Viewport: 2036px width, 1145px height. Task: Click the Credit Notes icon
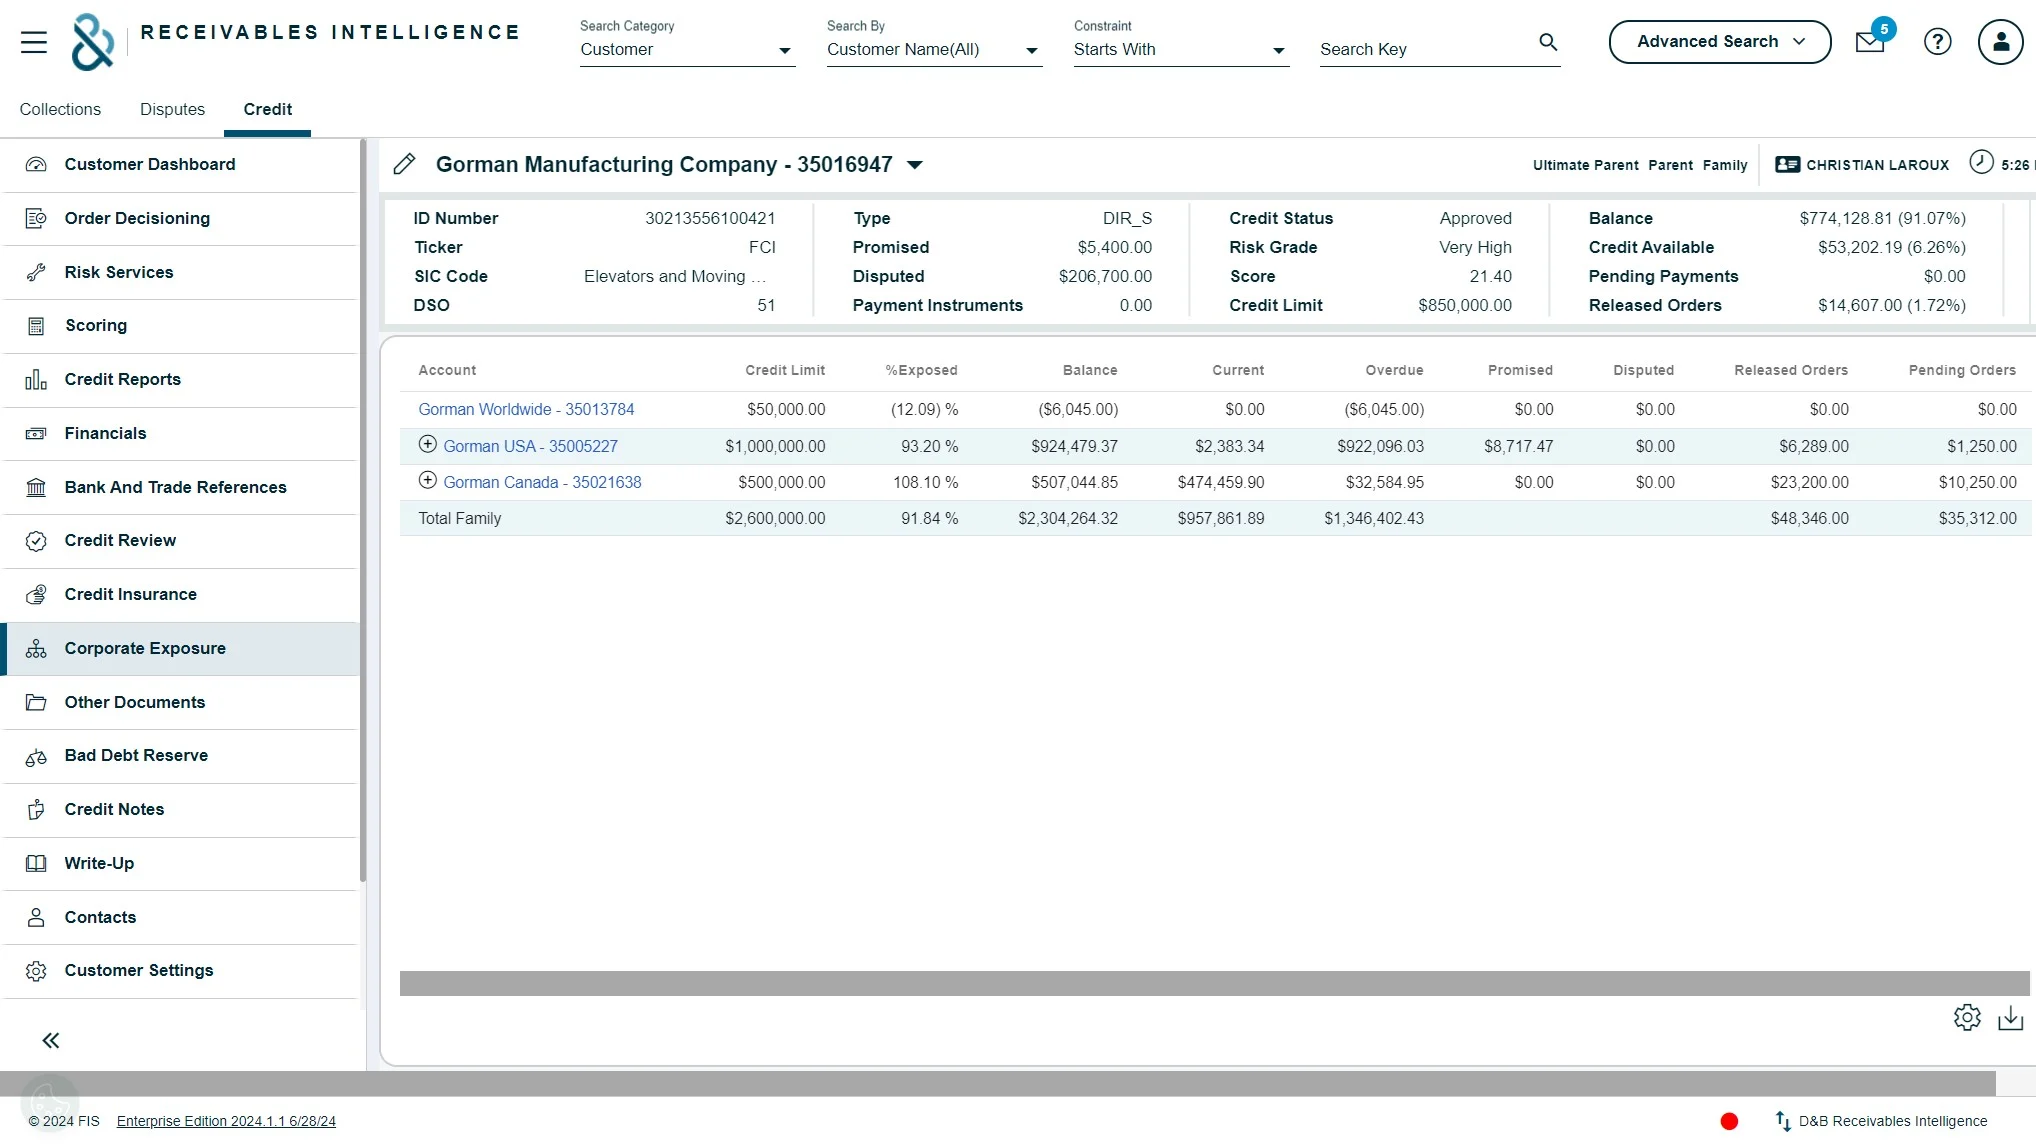click(x=36, y=809)
